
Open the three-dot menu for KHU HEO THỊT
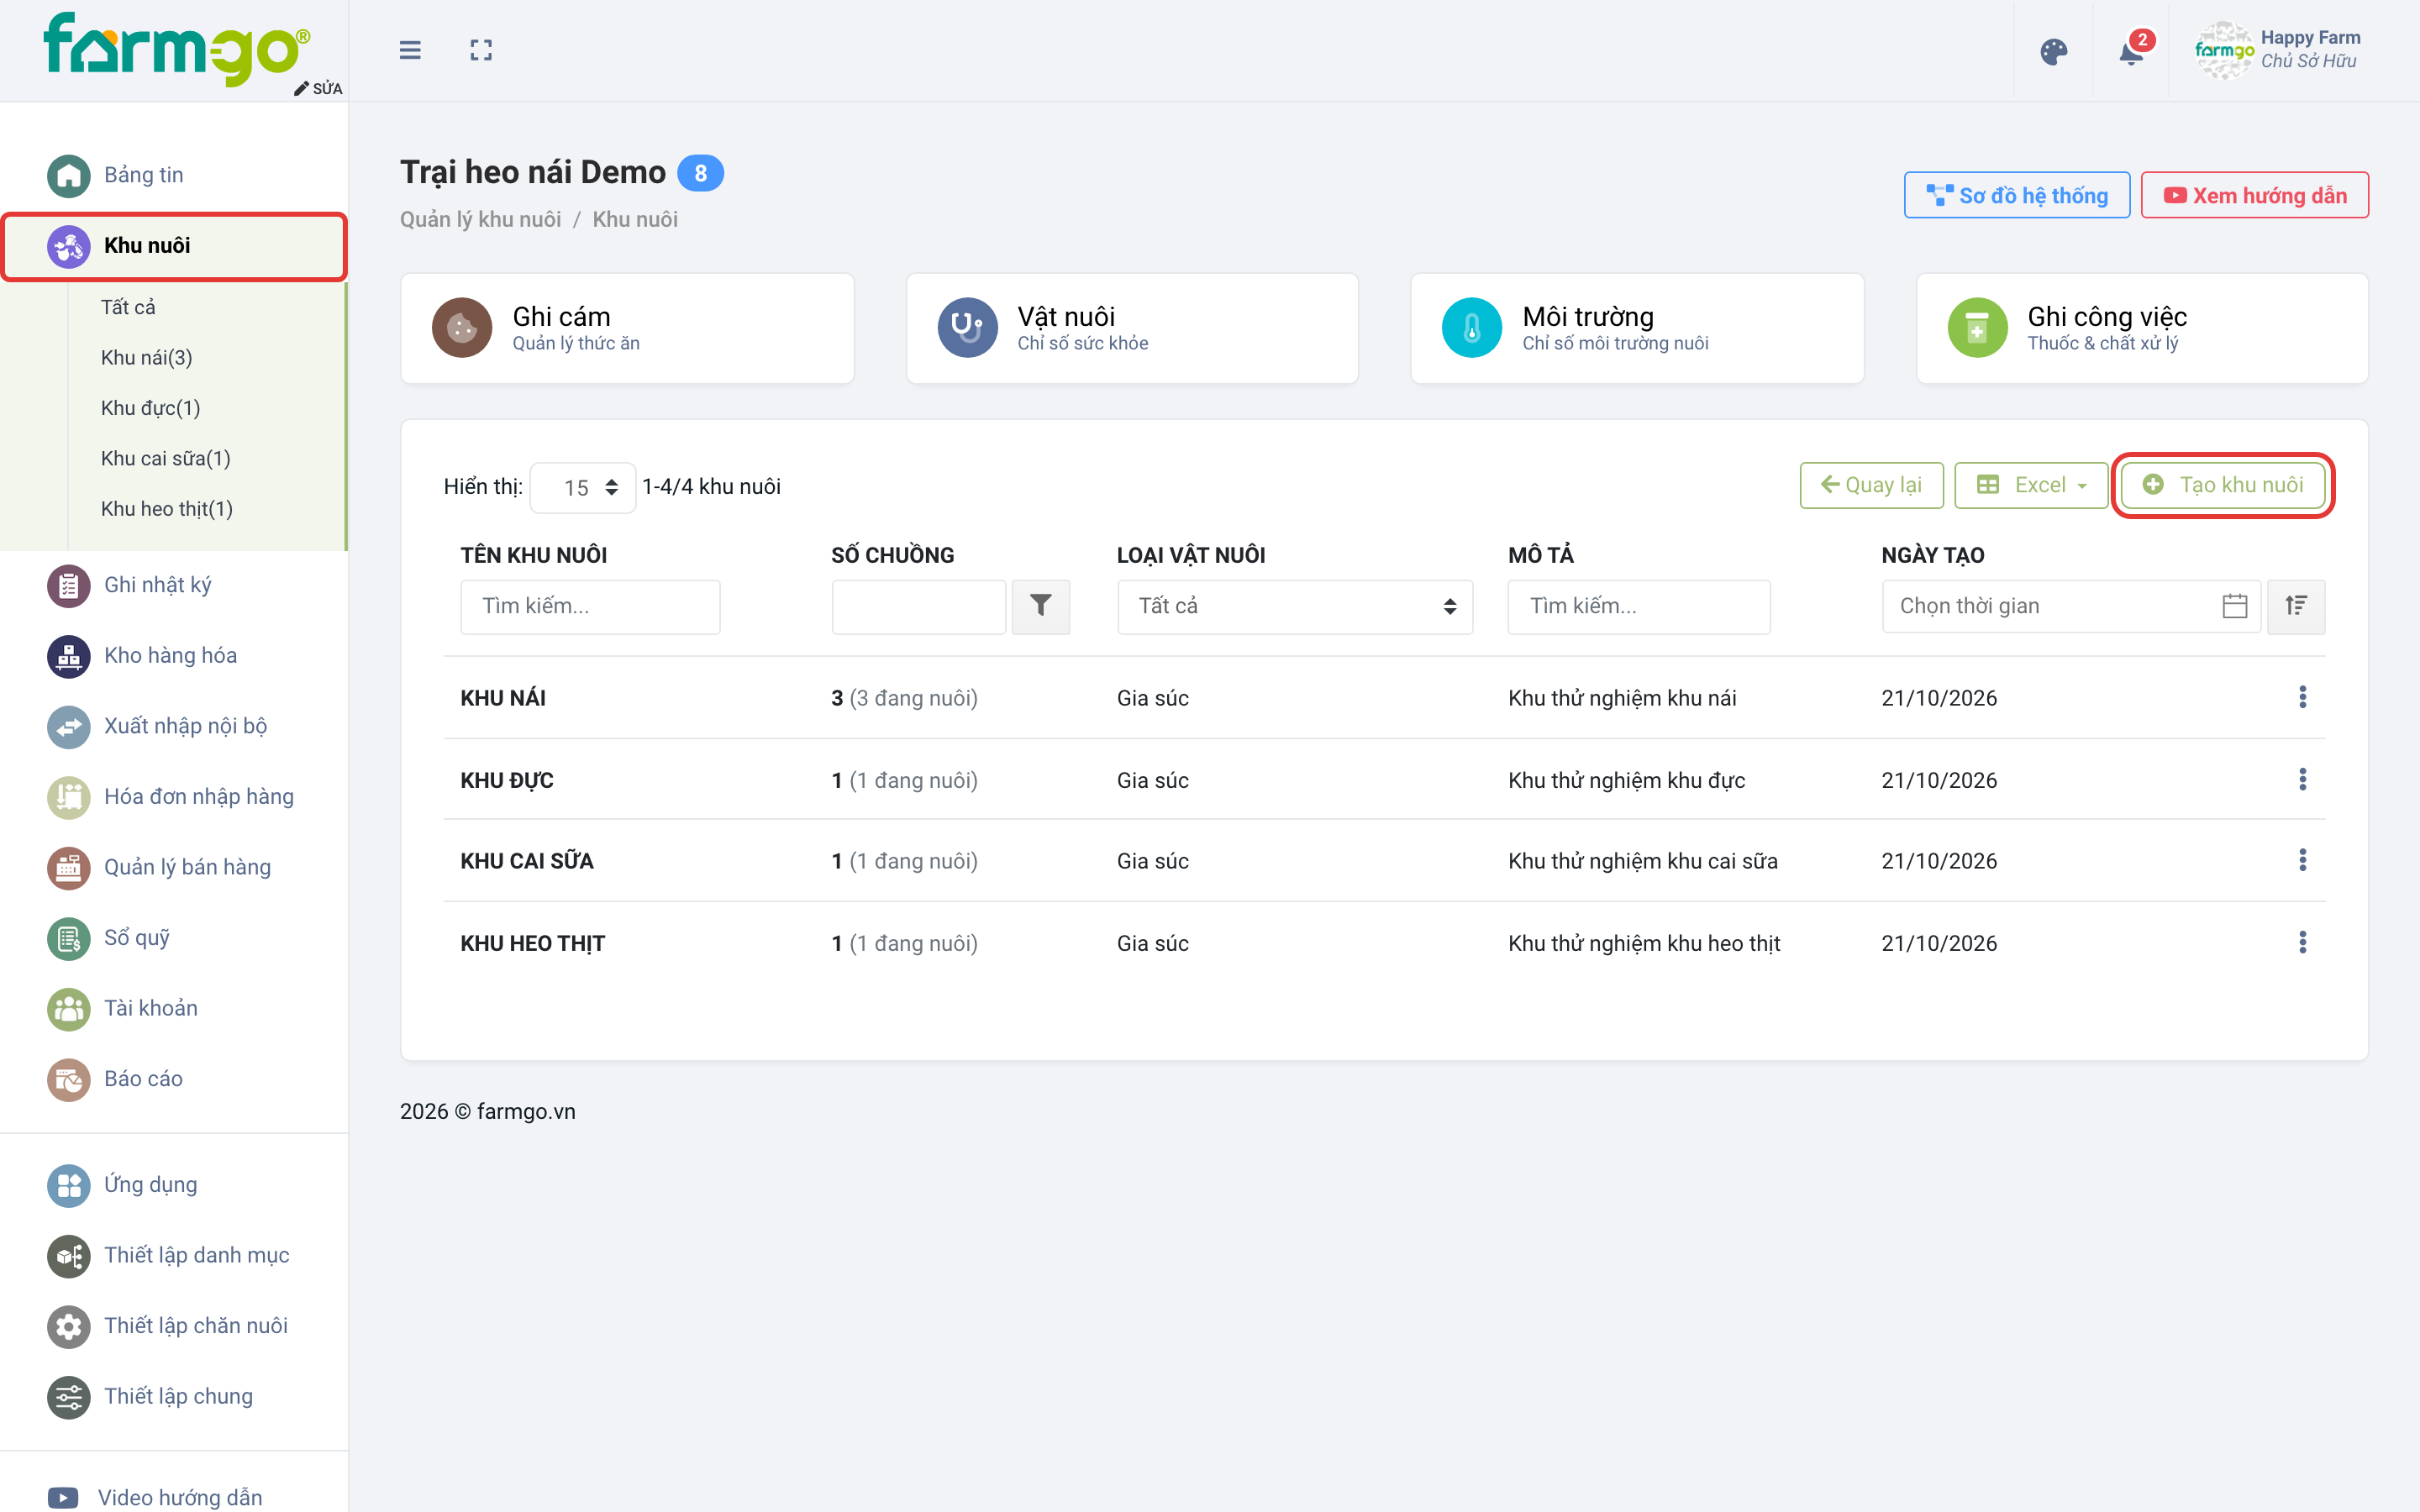pyautogui.click(x=2303, y=942)
